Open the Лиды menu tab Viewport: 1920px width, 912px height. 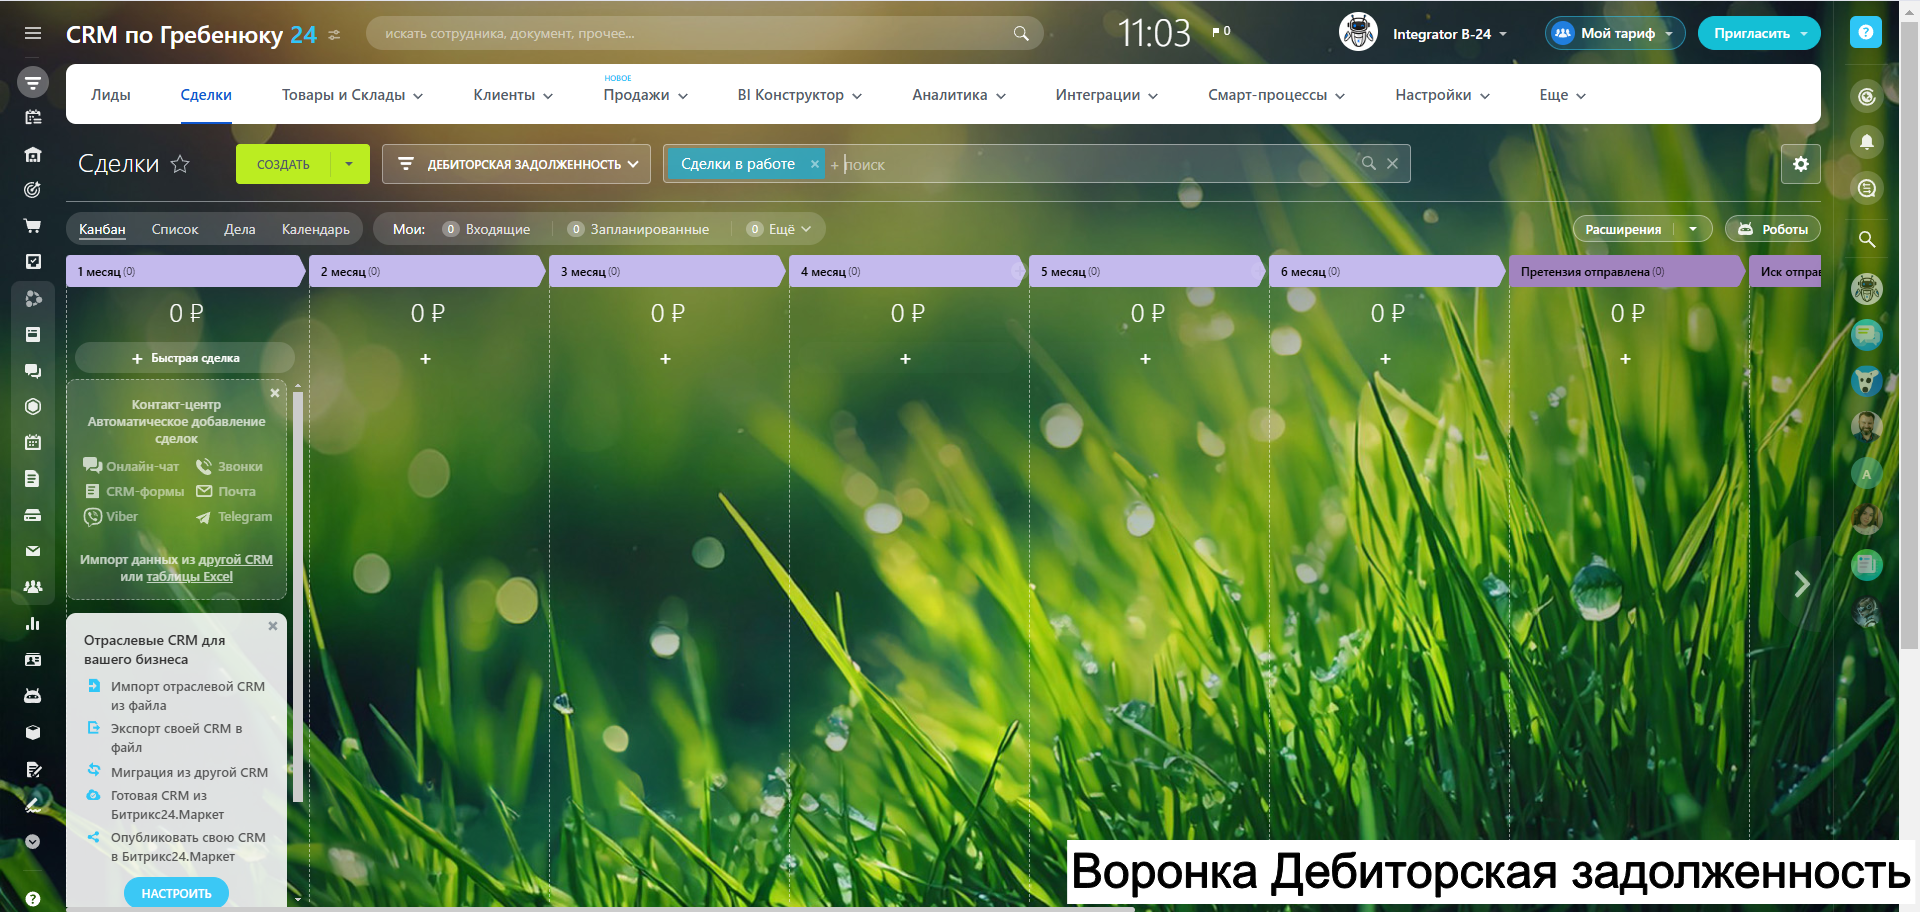coord(111,95)
